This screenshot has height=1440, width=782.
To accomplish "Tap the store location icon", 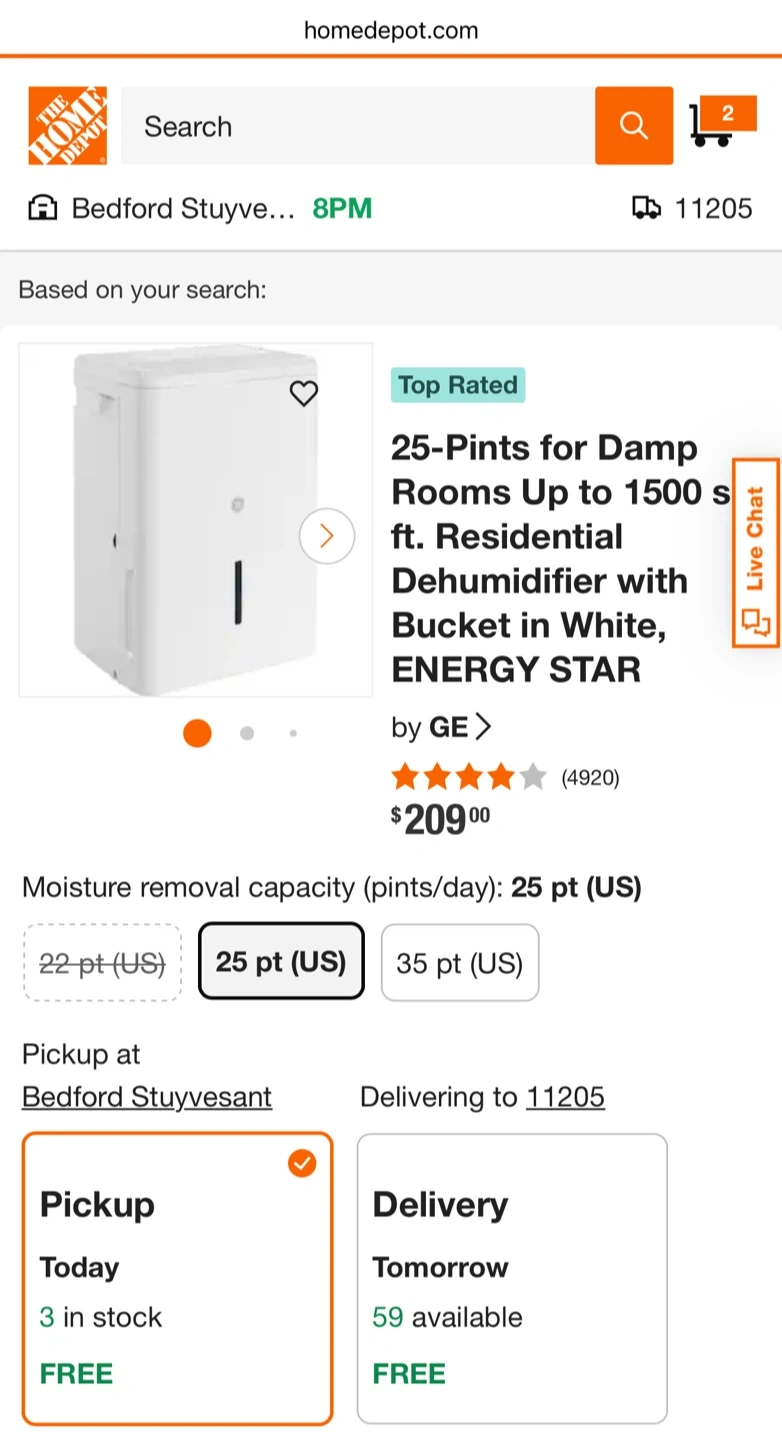I will tap(42, 208).
